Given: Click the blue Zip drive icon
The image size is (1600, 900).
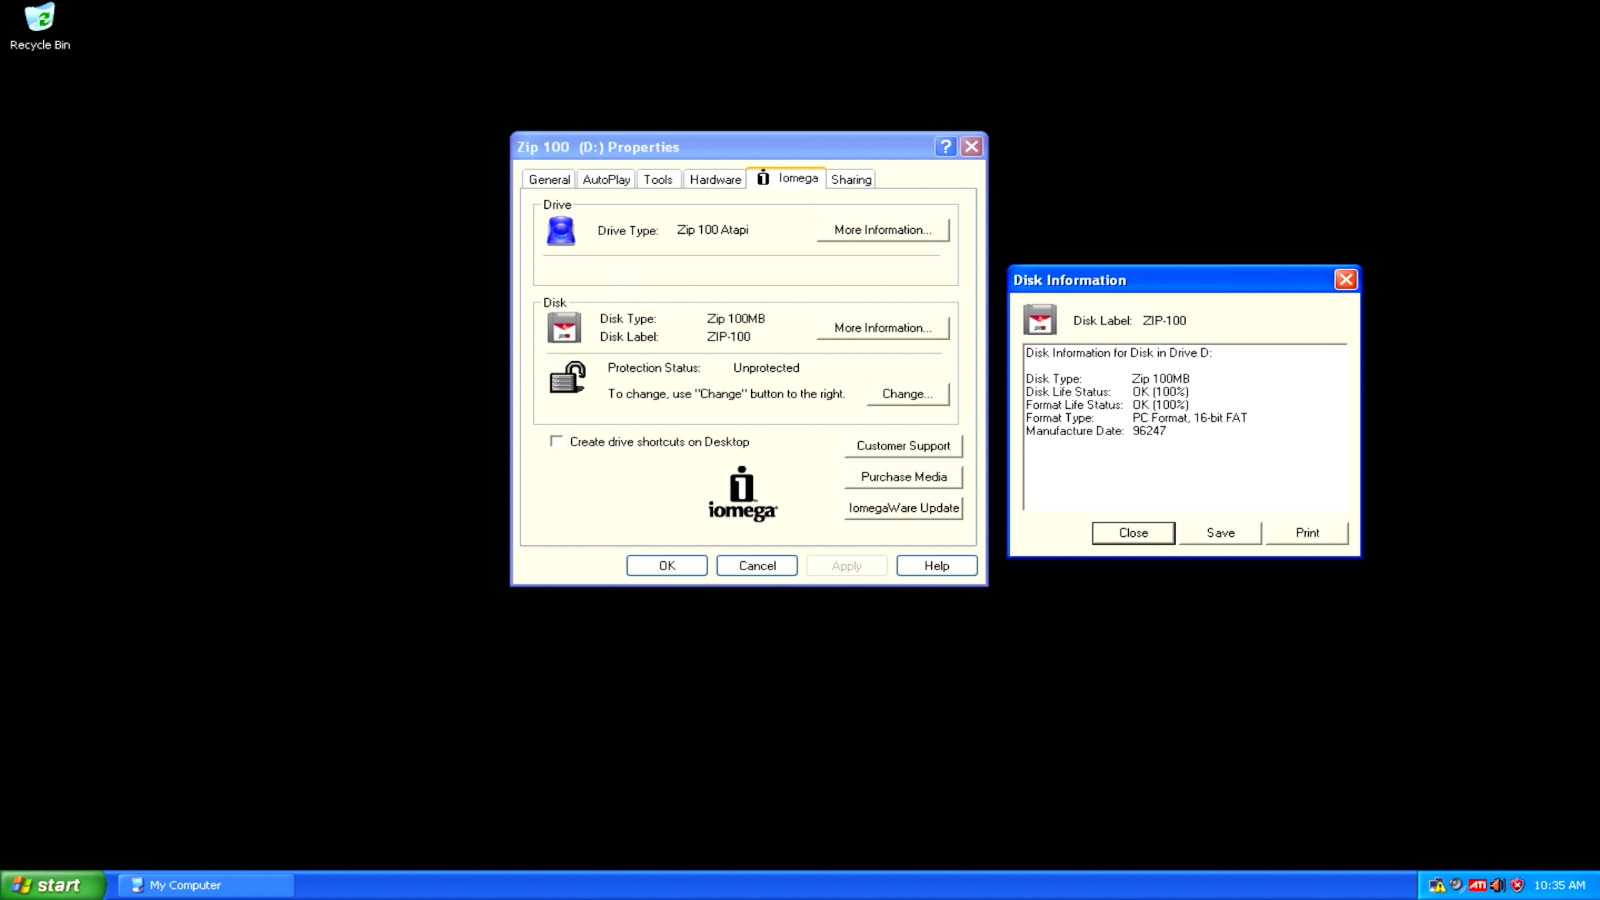Looking at the screenshot, I should click(x=561, y=230).
